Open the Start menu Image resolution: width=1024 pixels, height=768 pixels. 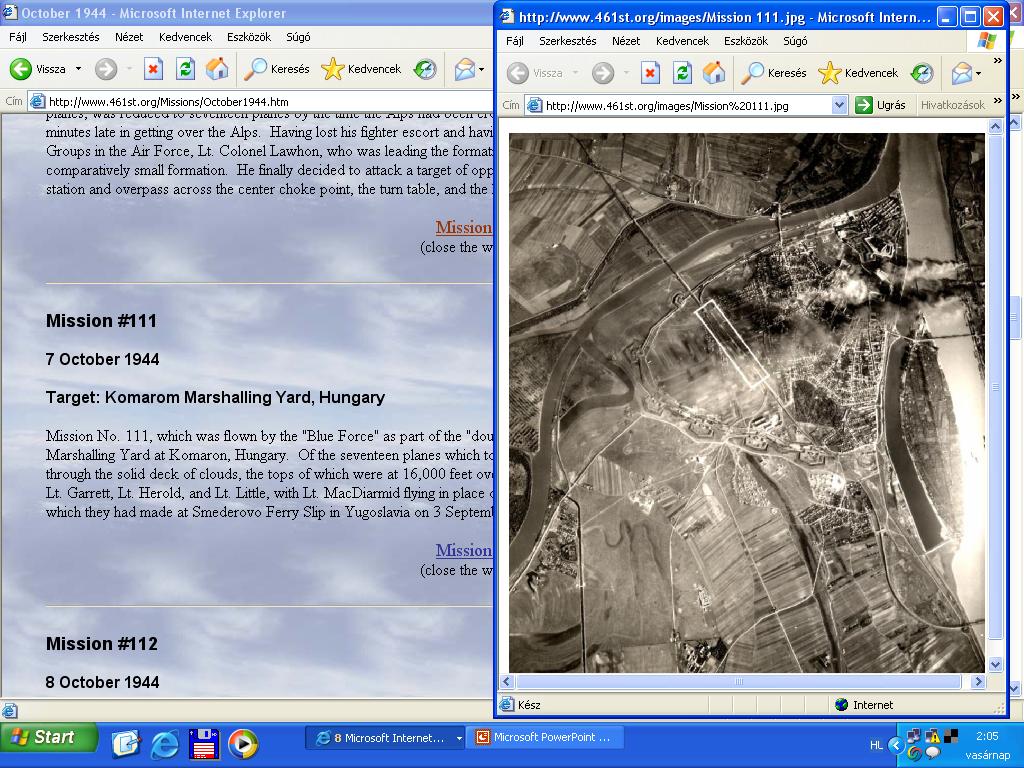pyautogui.click(x=49, y=737)
